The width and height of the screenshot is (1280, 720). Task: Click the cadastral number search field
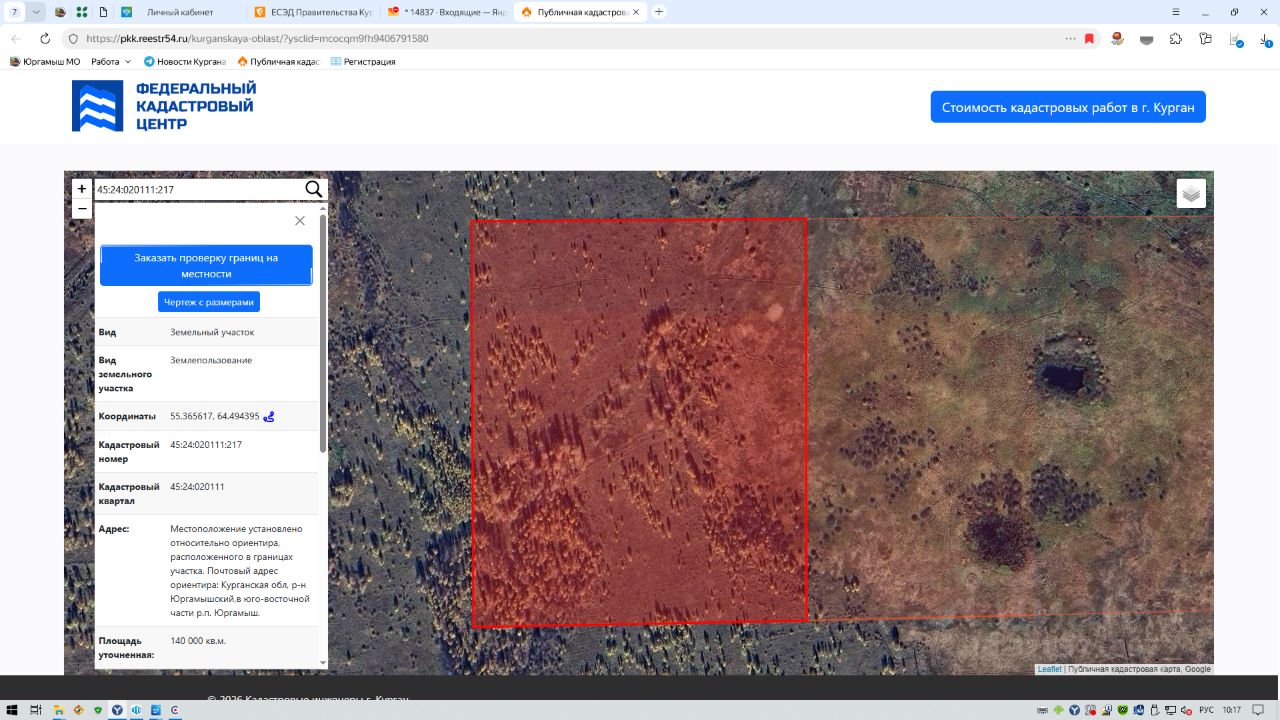click(198, 189)
